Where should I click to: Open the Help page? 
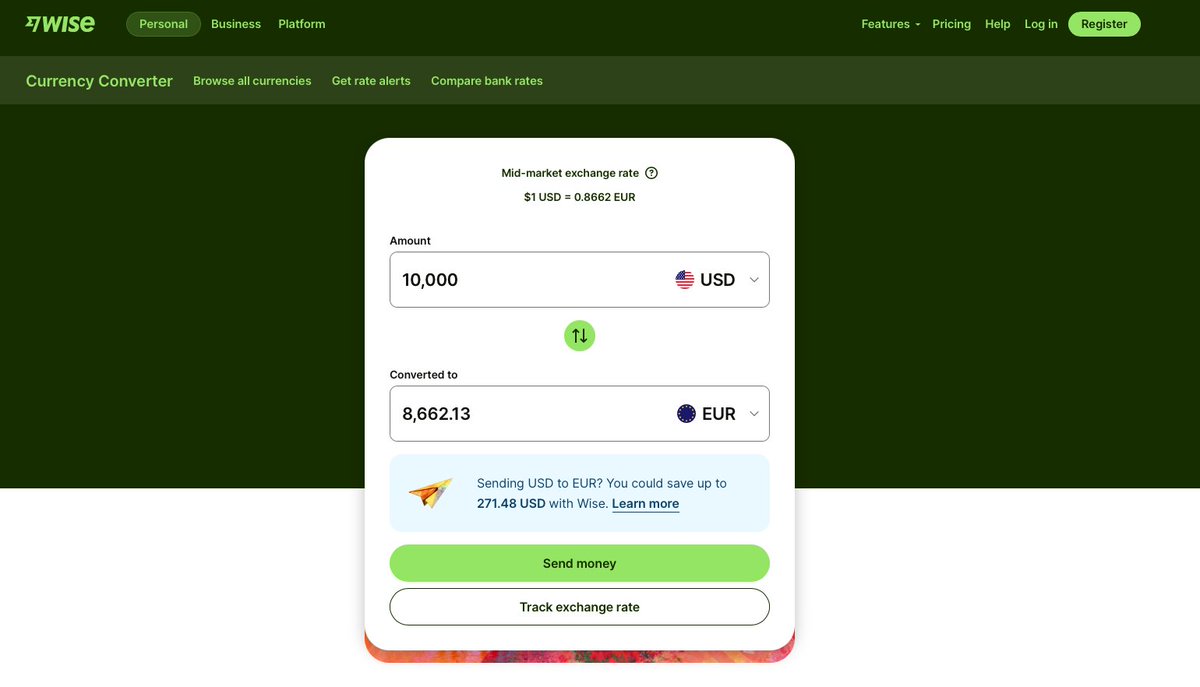[998, 24]
